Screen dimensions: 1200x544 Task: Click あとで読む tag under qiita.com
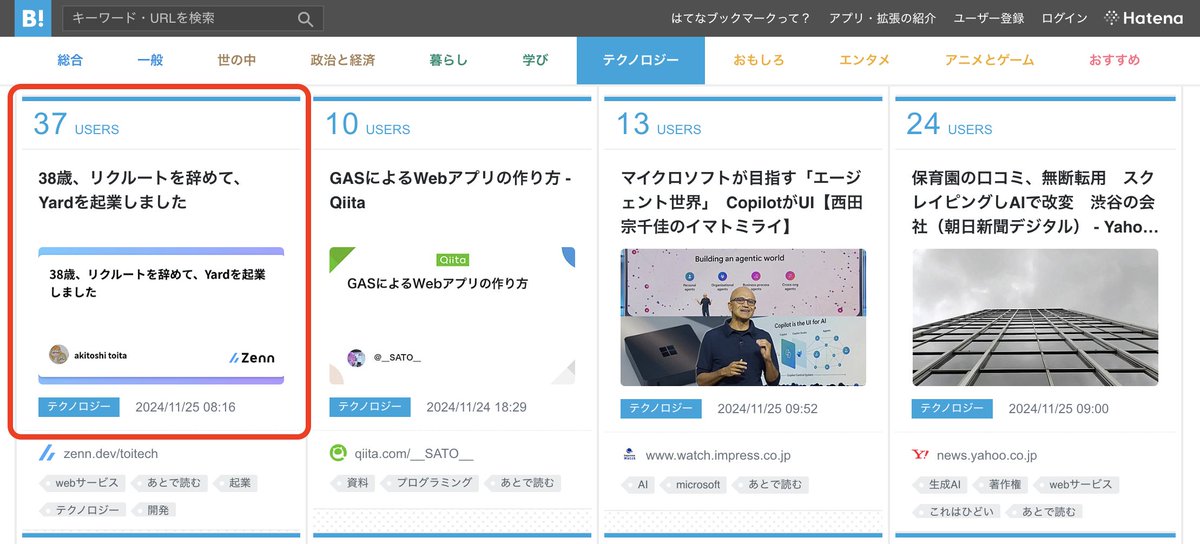pyautogui.click(x=524, y=483)
